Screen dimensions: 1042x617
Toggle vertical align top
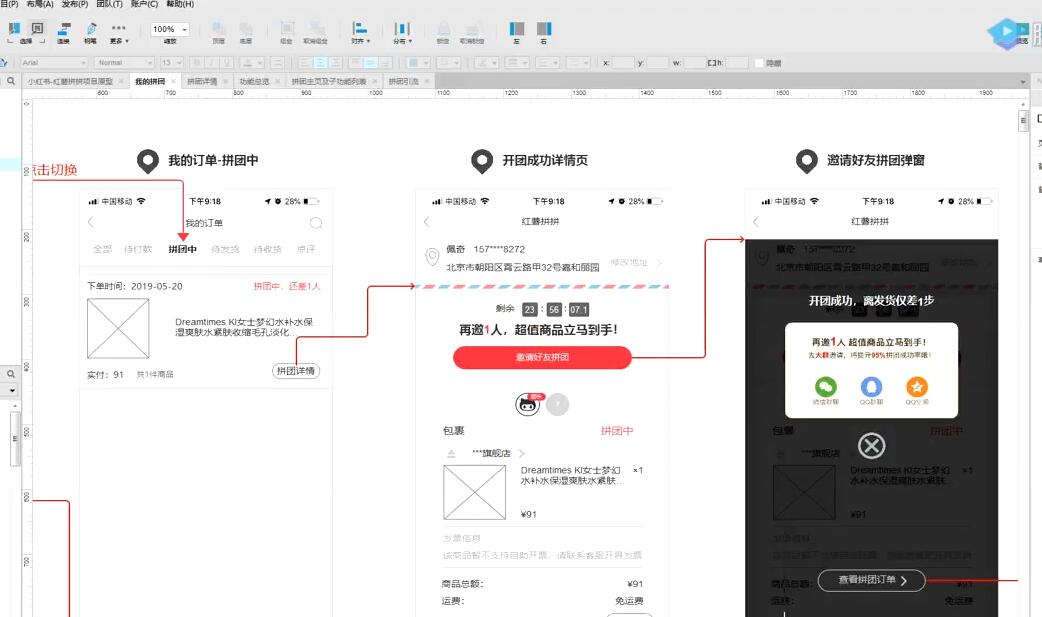pyautogui.click(x=355, y=62)
